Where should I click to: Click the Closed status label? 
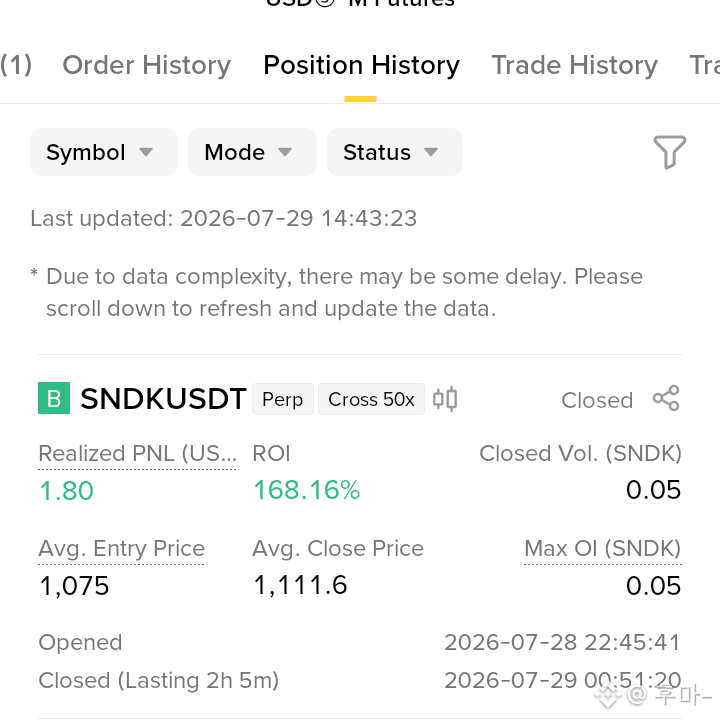597,400
